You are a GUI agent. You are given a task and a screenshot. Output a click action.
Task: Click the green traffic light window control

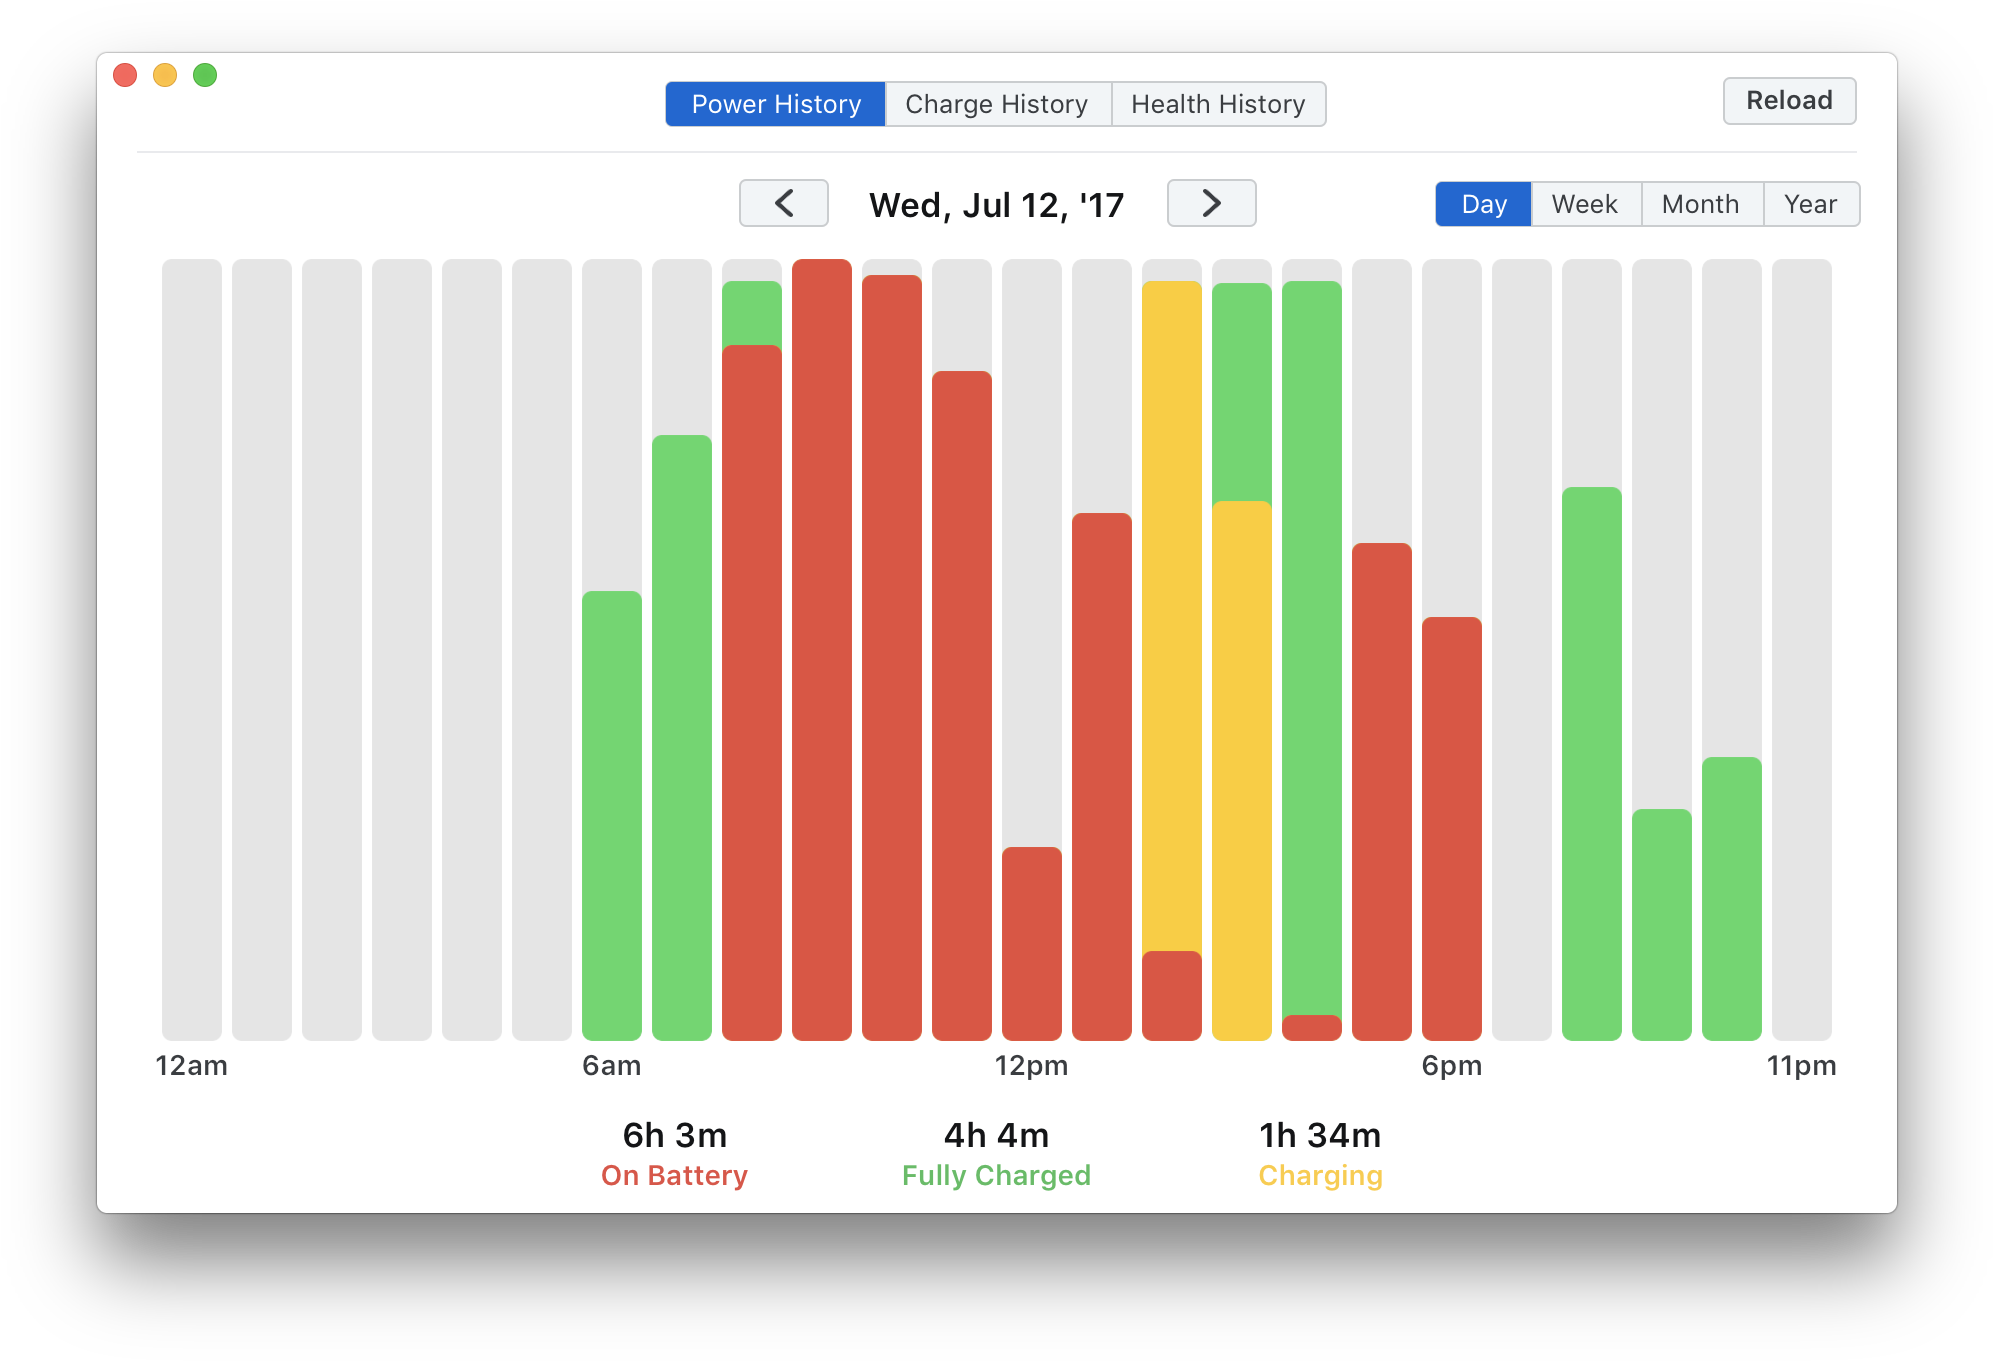coord(205,75)
